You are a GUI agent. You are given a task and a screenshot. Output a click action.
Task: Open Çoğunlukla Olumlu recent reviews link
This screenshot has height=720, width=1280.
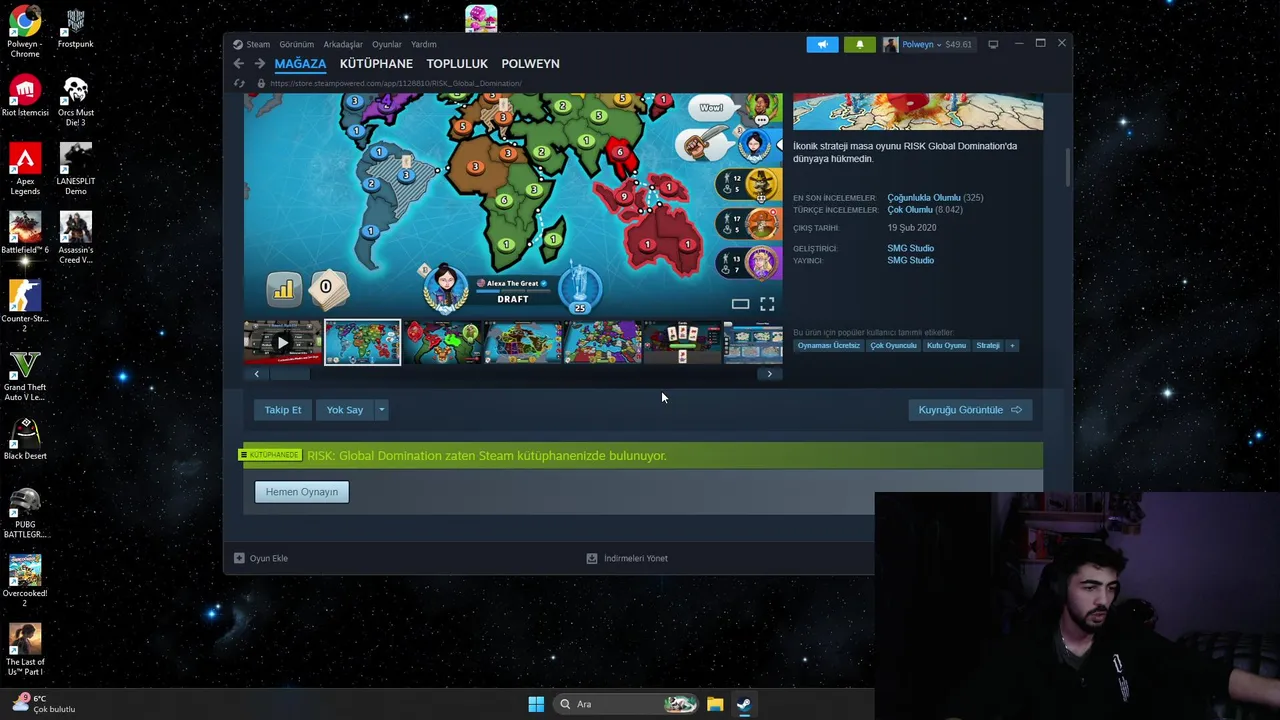(923, 198)
